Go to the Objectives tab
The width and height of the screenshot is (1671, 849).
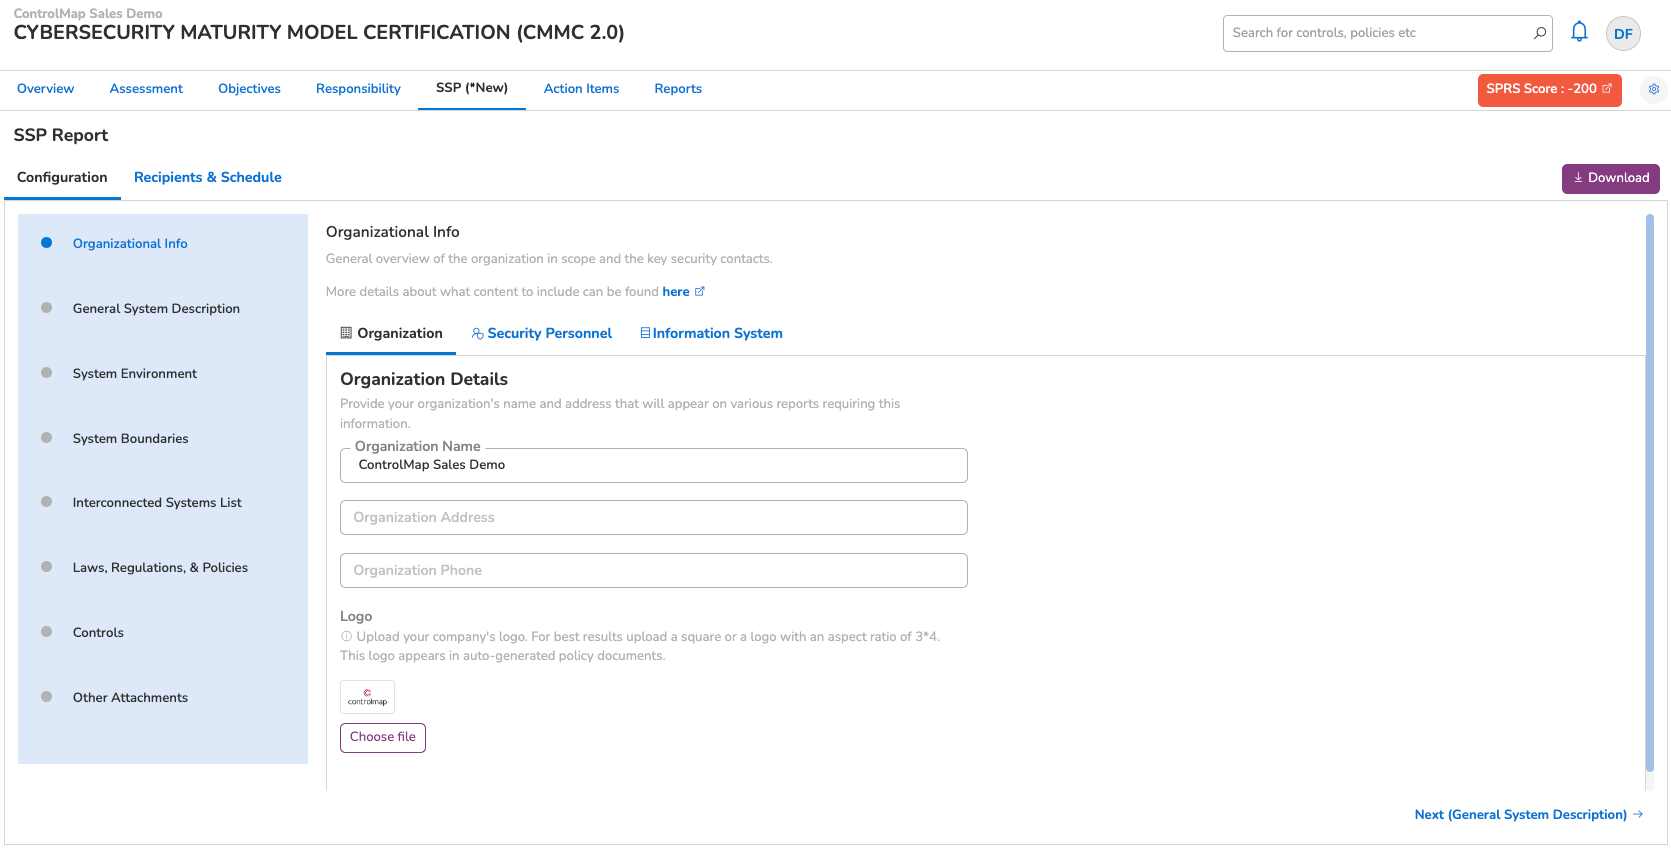(x=249, y=89)
